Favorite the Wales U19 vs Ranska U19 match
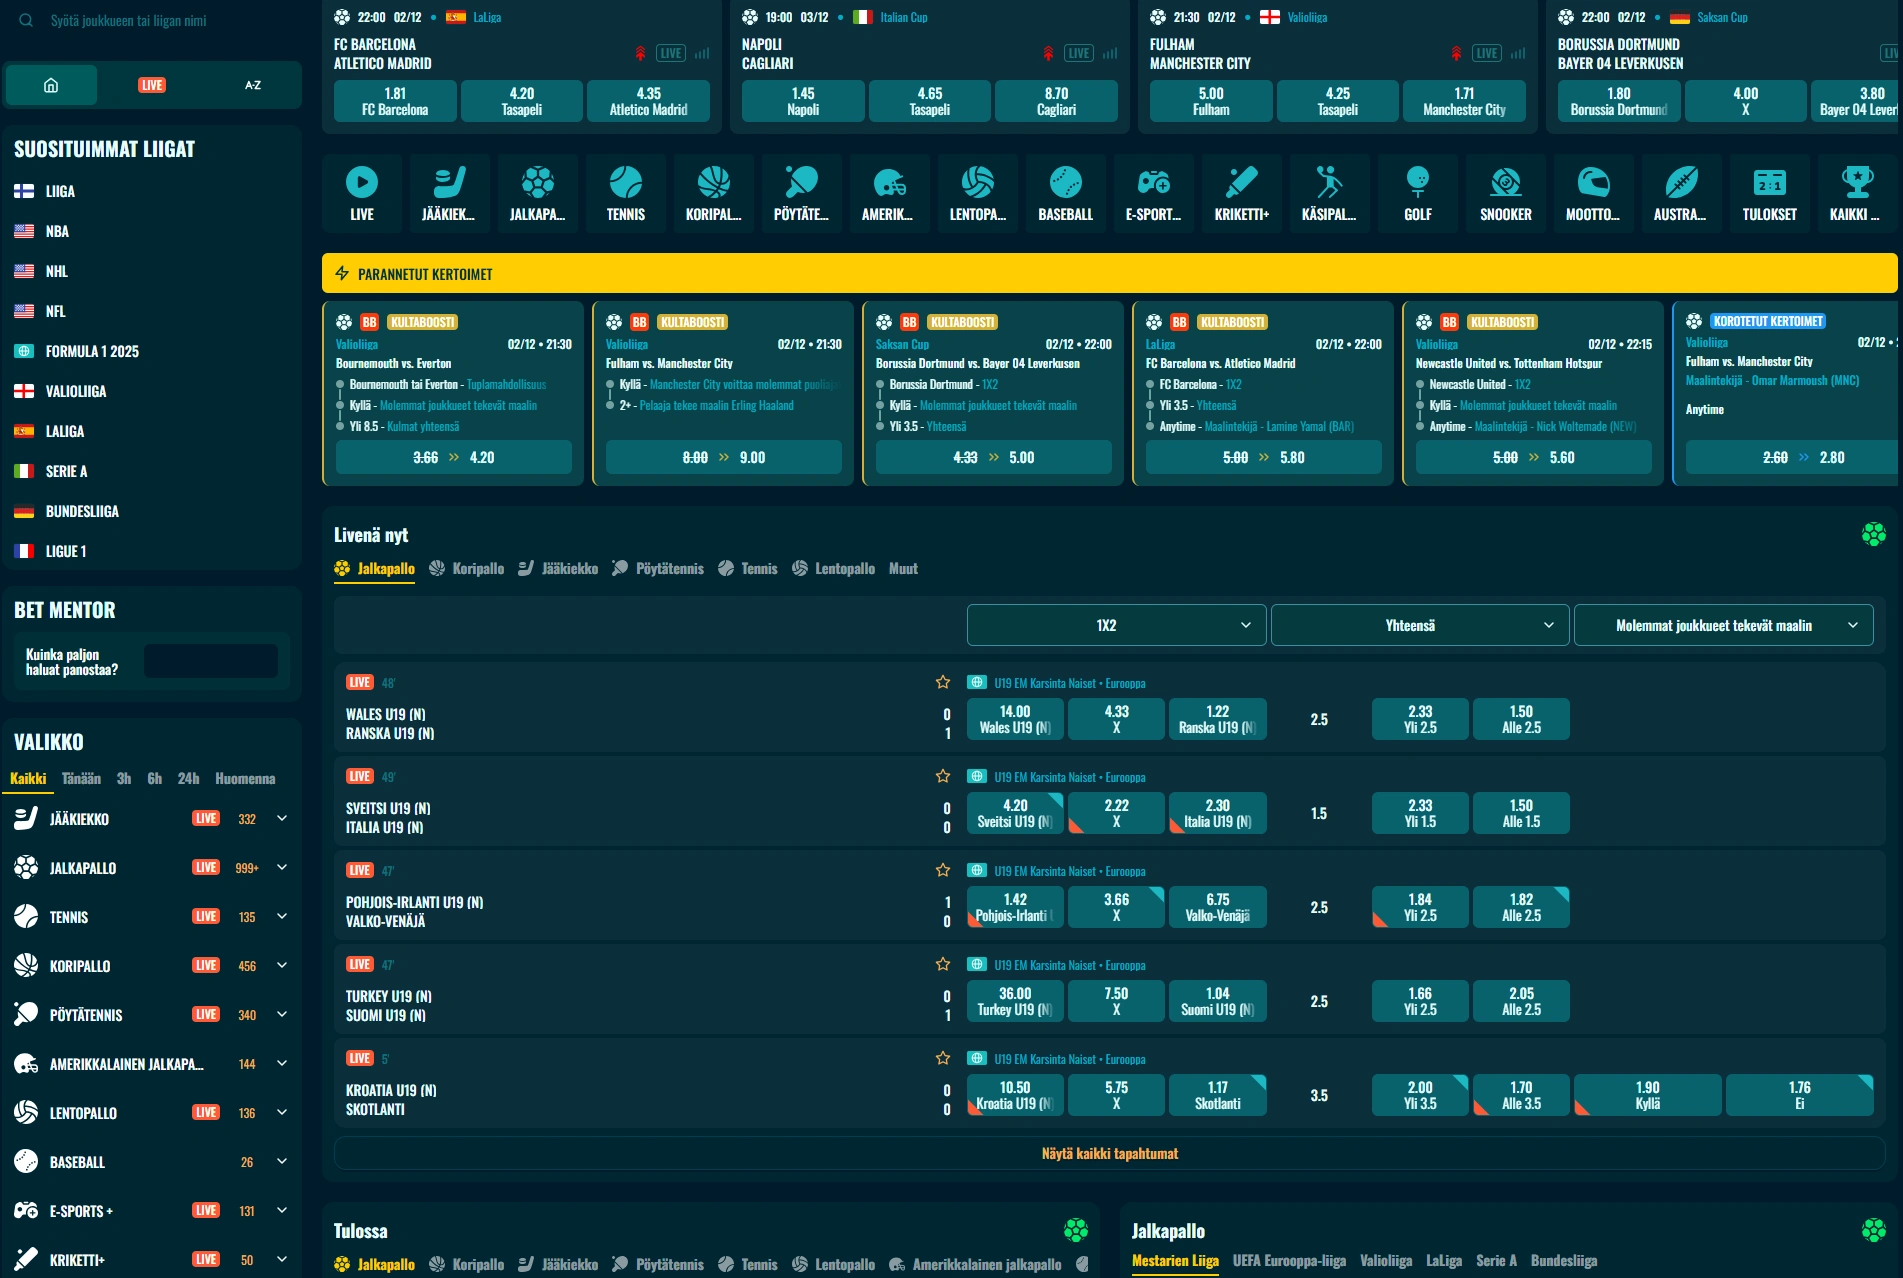Screen dimensions: 1903x1278 click(942, 682)
